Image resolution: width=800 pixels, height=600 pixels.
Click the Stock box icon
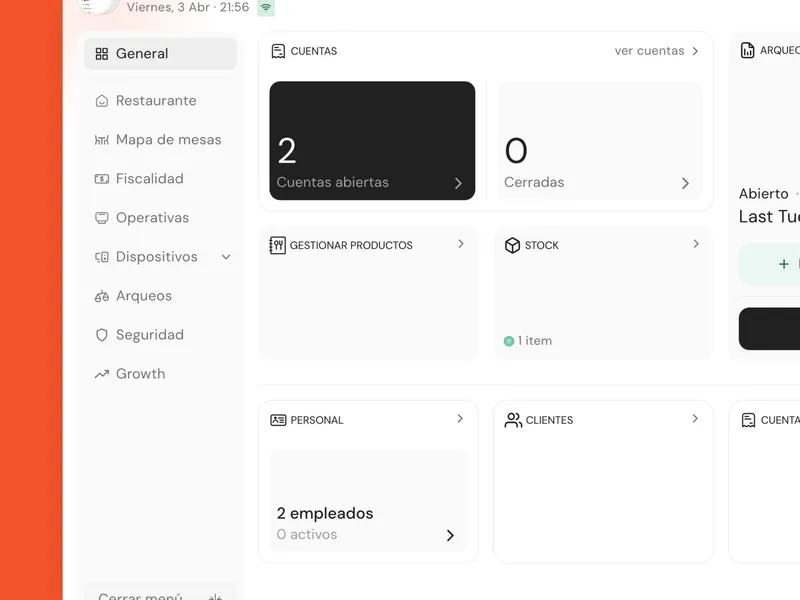pyautogui.click(x=512, y=245)
